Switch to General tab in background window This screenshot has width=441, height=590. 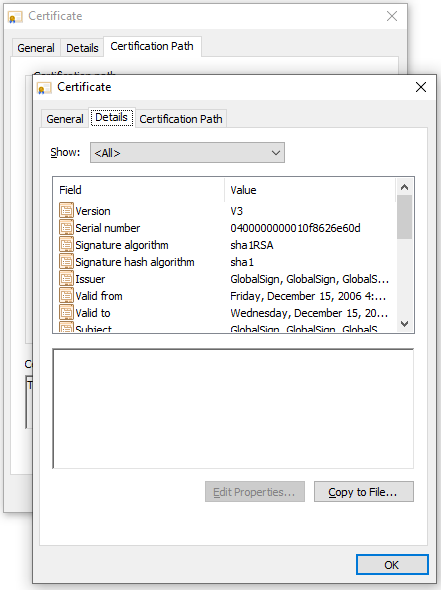pos(36,48)
